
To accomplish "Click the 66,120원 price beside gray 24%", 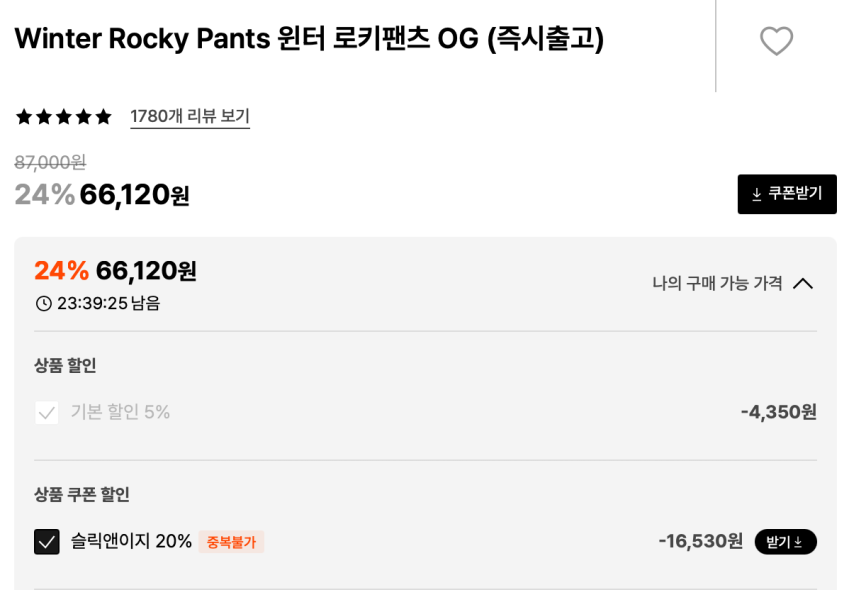I will (x=135, y=195).
